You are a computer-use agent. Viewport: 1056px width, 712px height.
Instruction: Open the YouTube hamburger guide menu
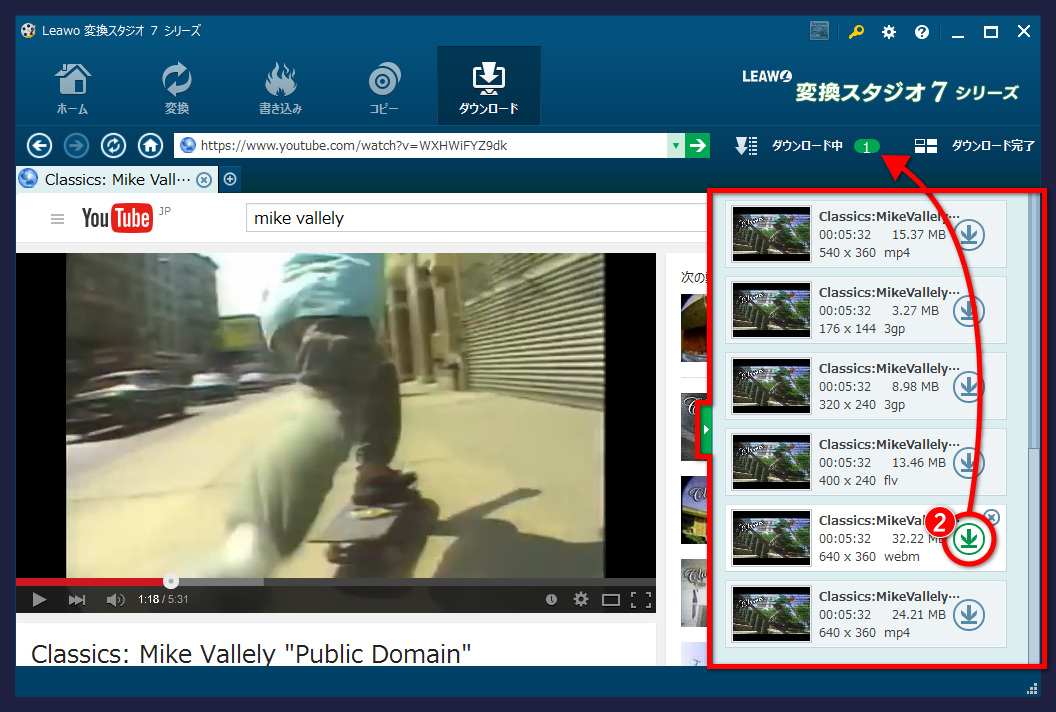click(58, 219)
